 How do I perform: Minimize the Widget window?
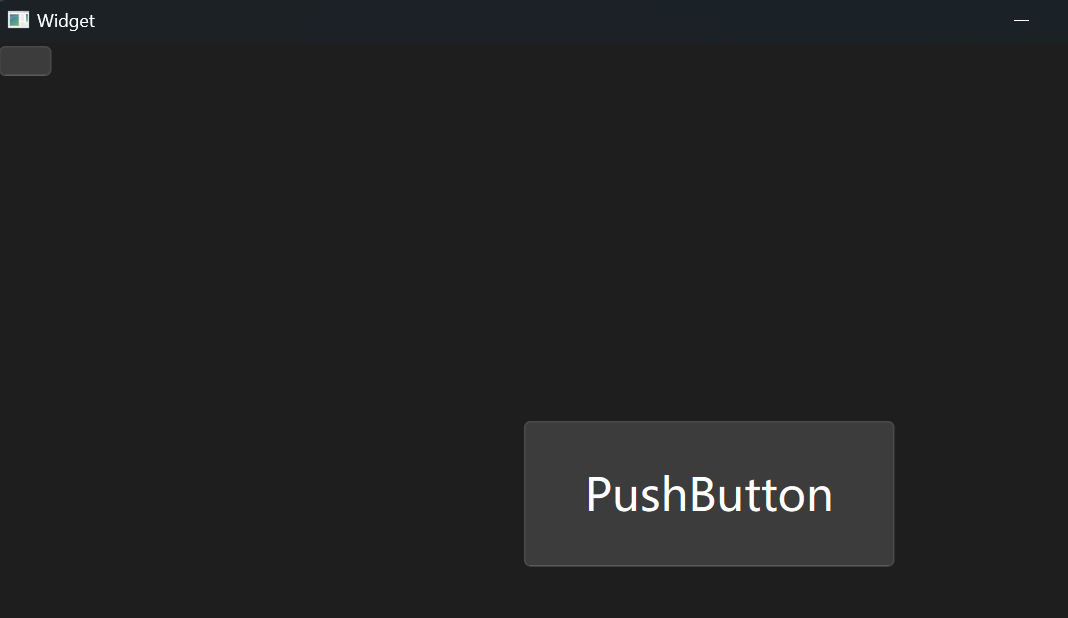pyautogui.click(x=1021, y=20)
